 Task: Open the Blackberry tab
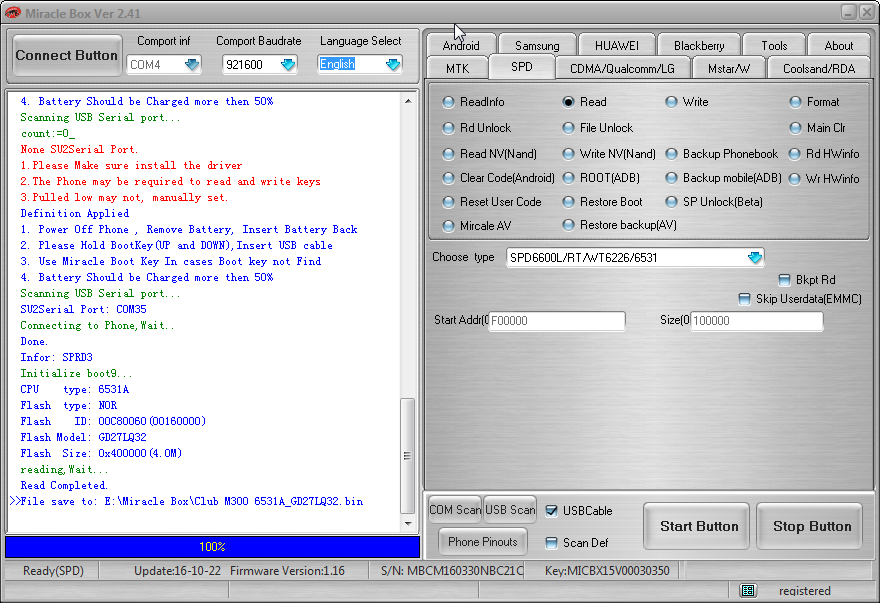[699, 45]
